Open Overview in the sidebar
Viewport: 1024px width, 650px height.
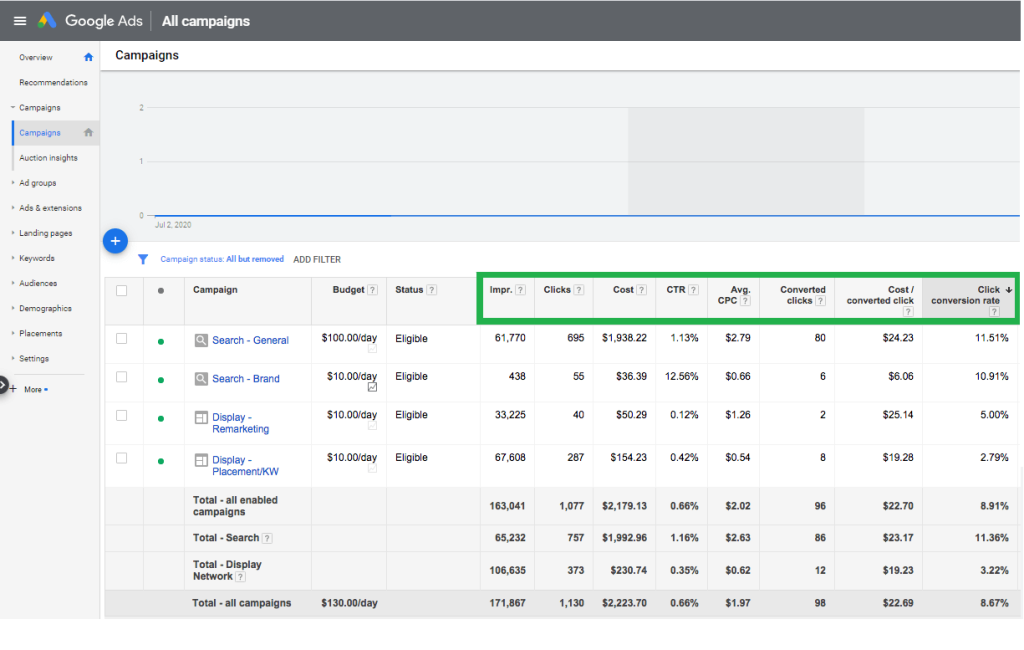(36, 57)
